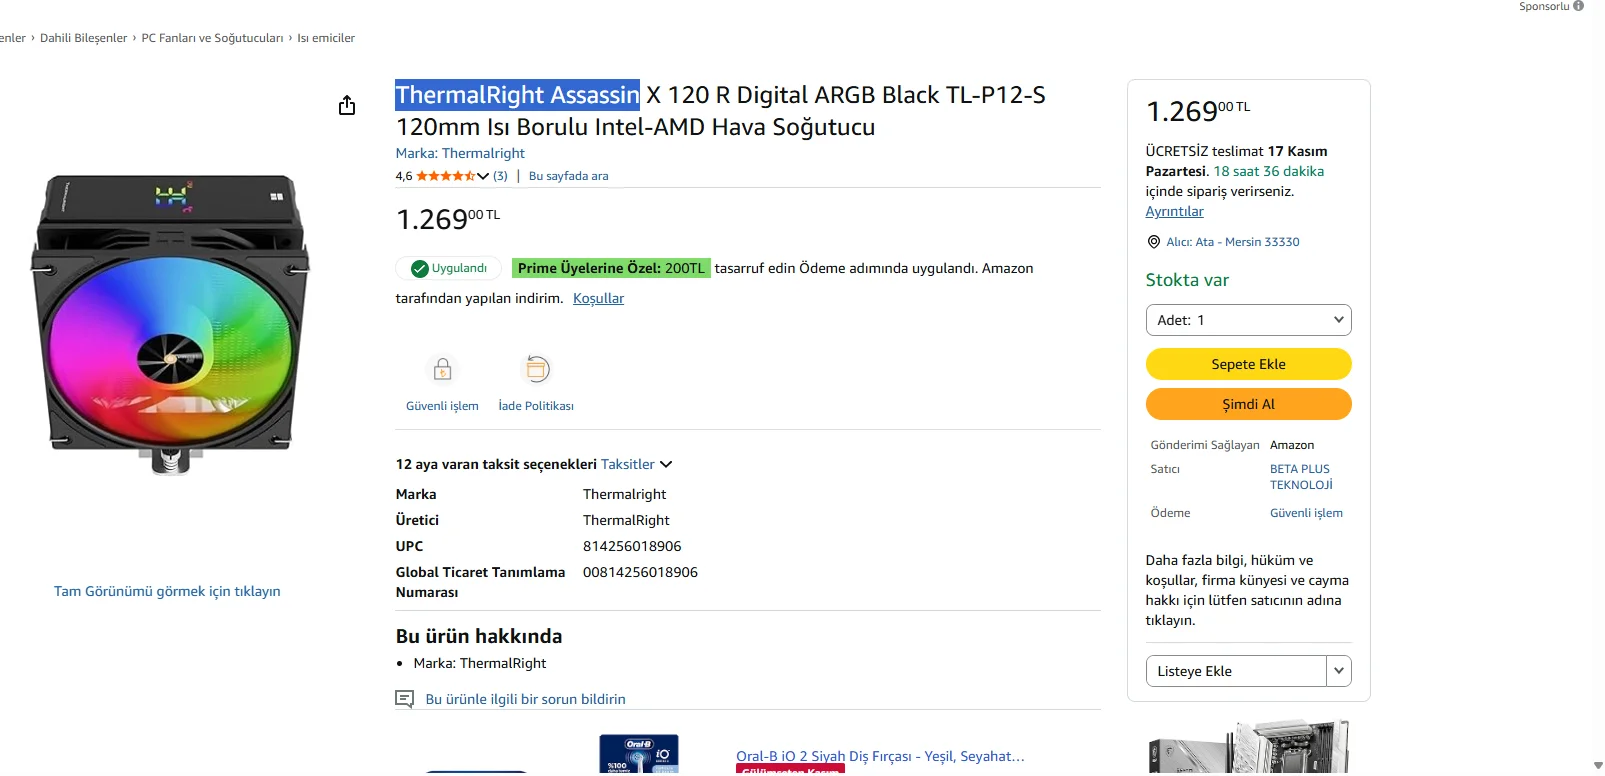
Task: Open the Dahili Bileşenler breadcrumb
Action: point(83,38)
